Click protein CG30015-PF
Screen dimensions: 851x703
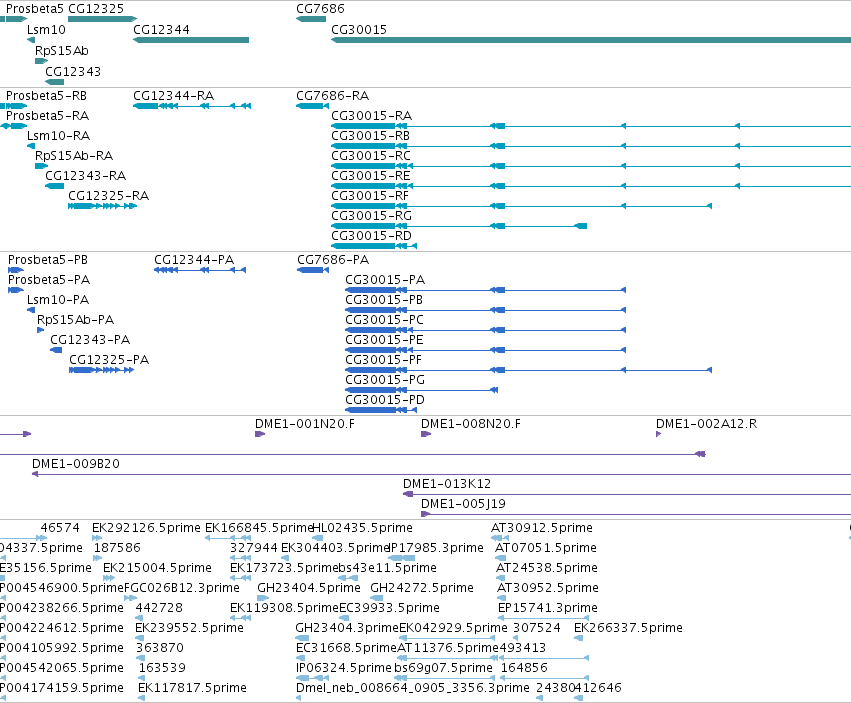[383, 360]
